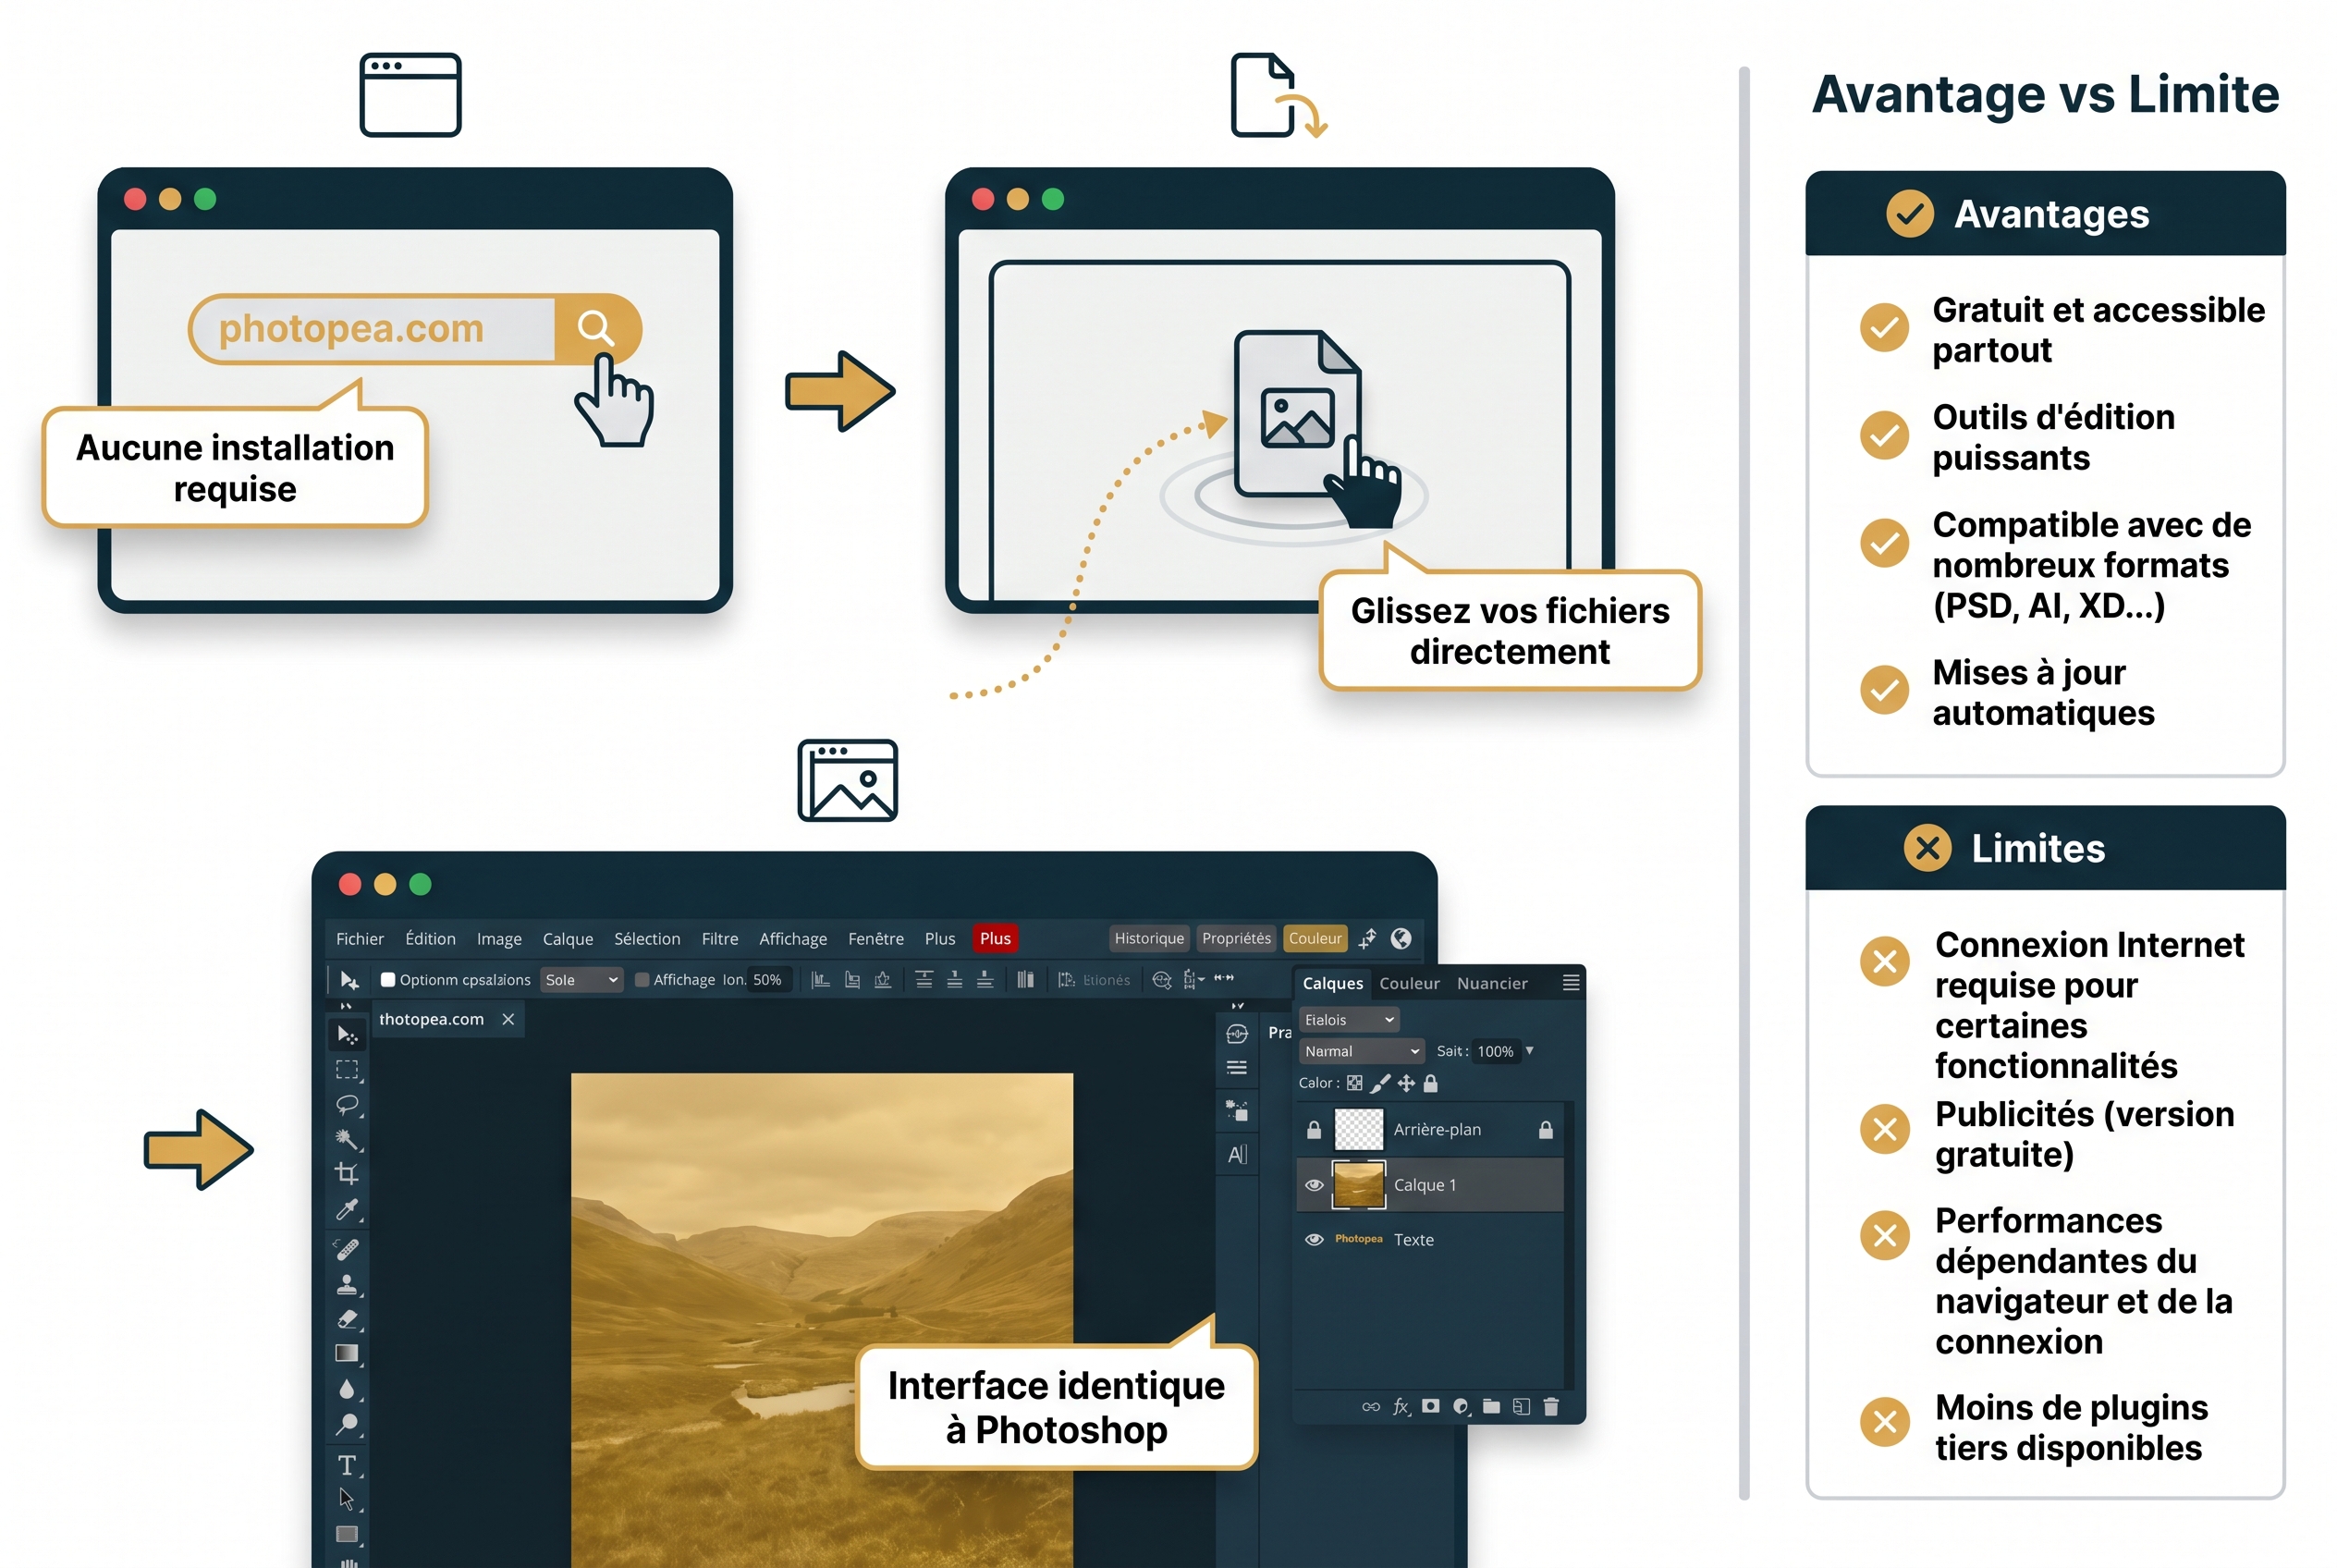
Task: Select the Rectangle Select tool
Action: [x=347, y=1070]
